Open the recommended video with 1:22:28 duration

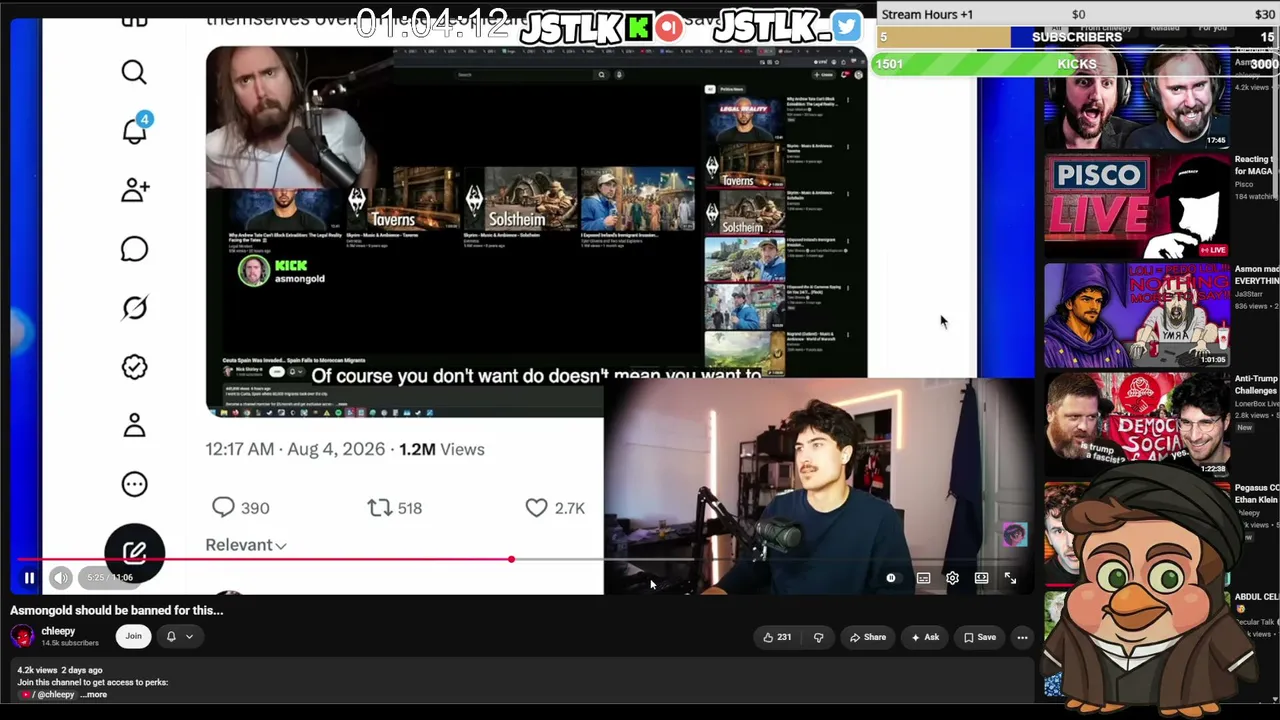(1137, 424)
